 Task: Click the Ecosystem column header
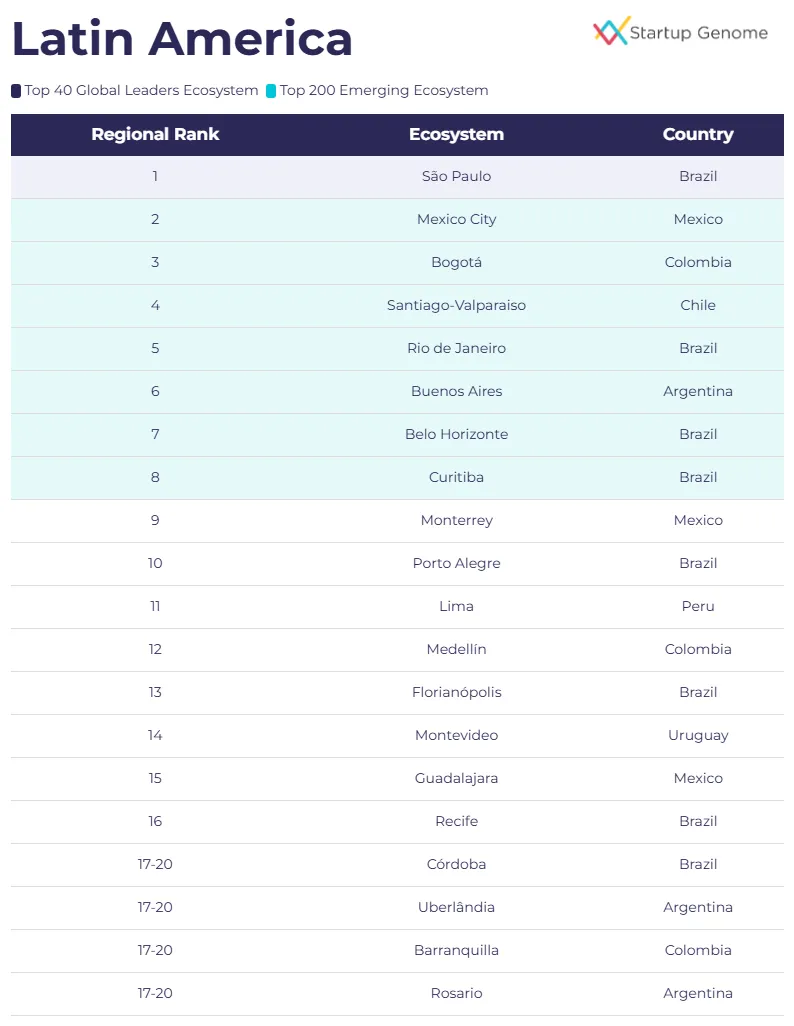tap(456, 135)
